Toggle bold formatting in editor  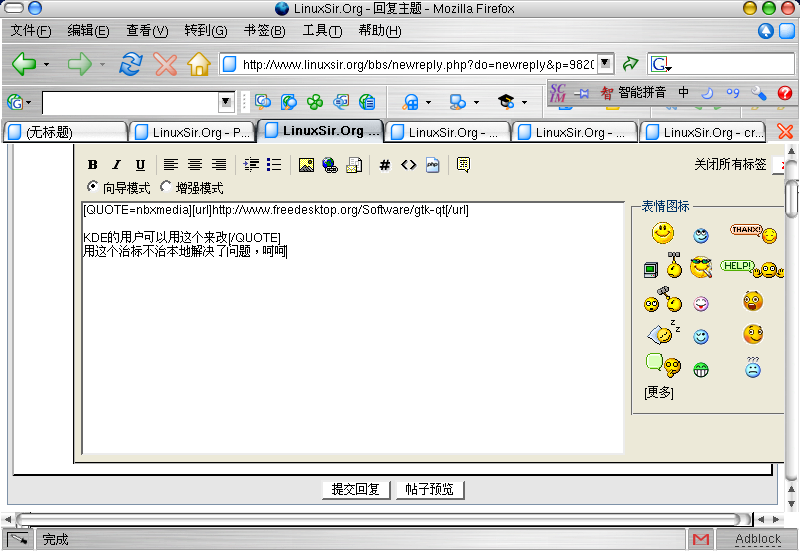pyautogui.click(x=92, y=165)
